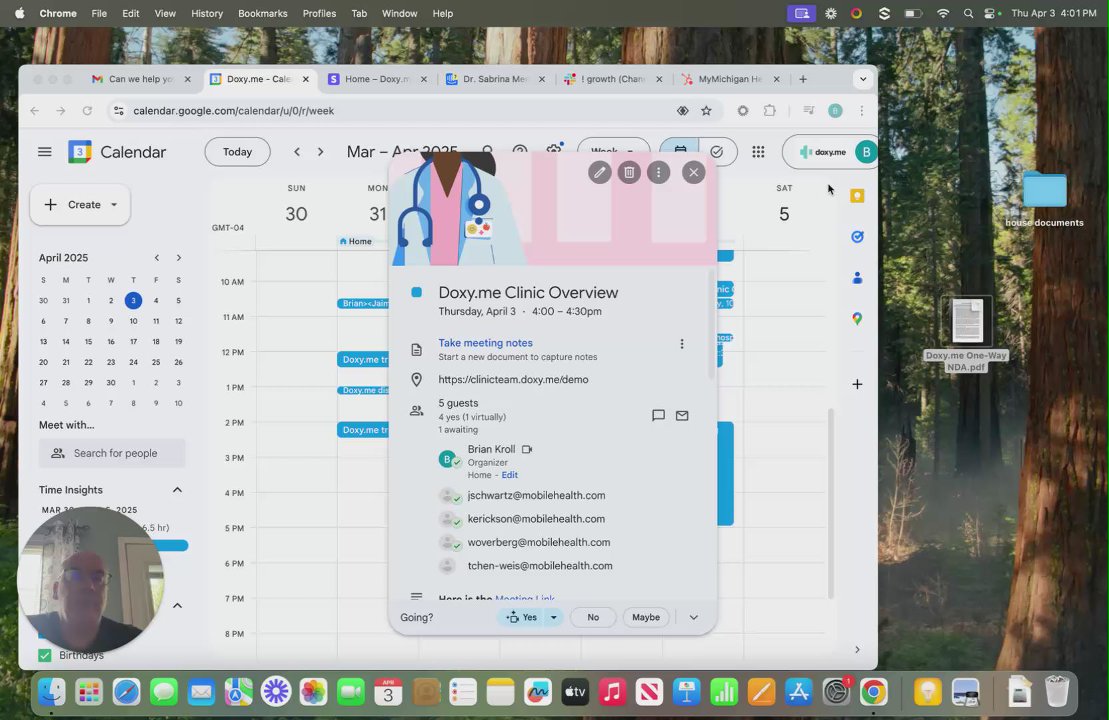
Task: Show the side panel arrow at bottom right
Action: point(857,649)
